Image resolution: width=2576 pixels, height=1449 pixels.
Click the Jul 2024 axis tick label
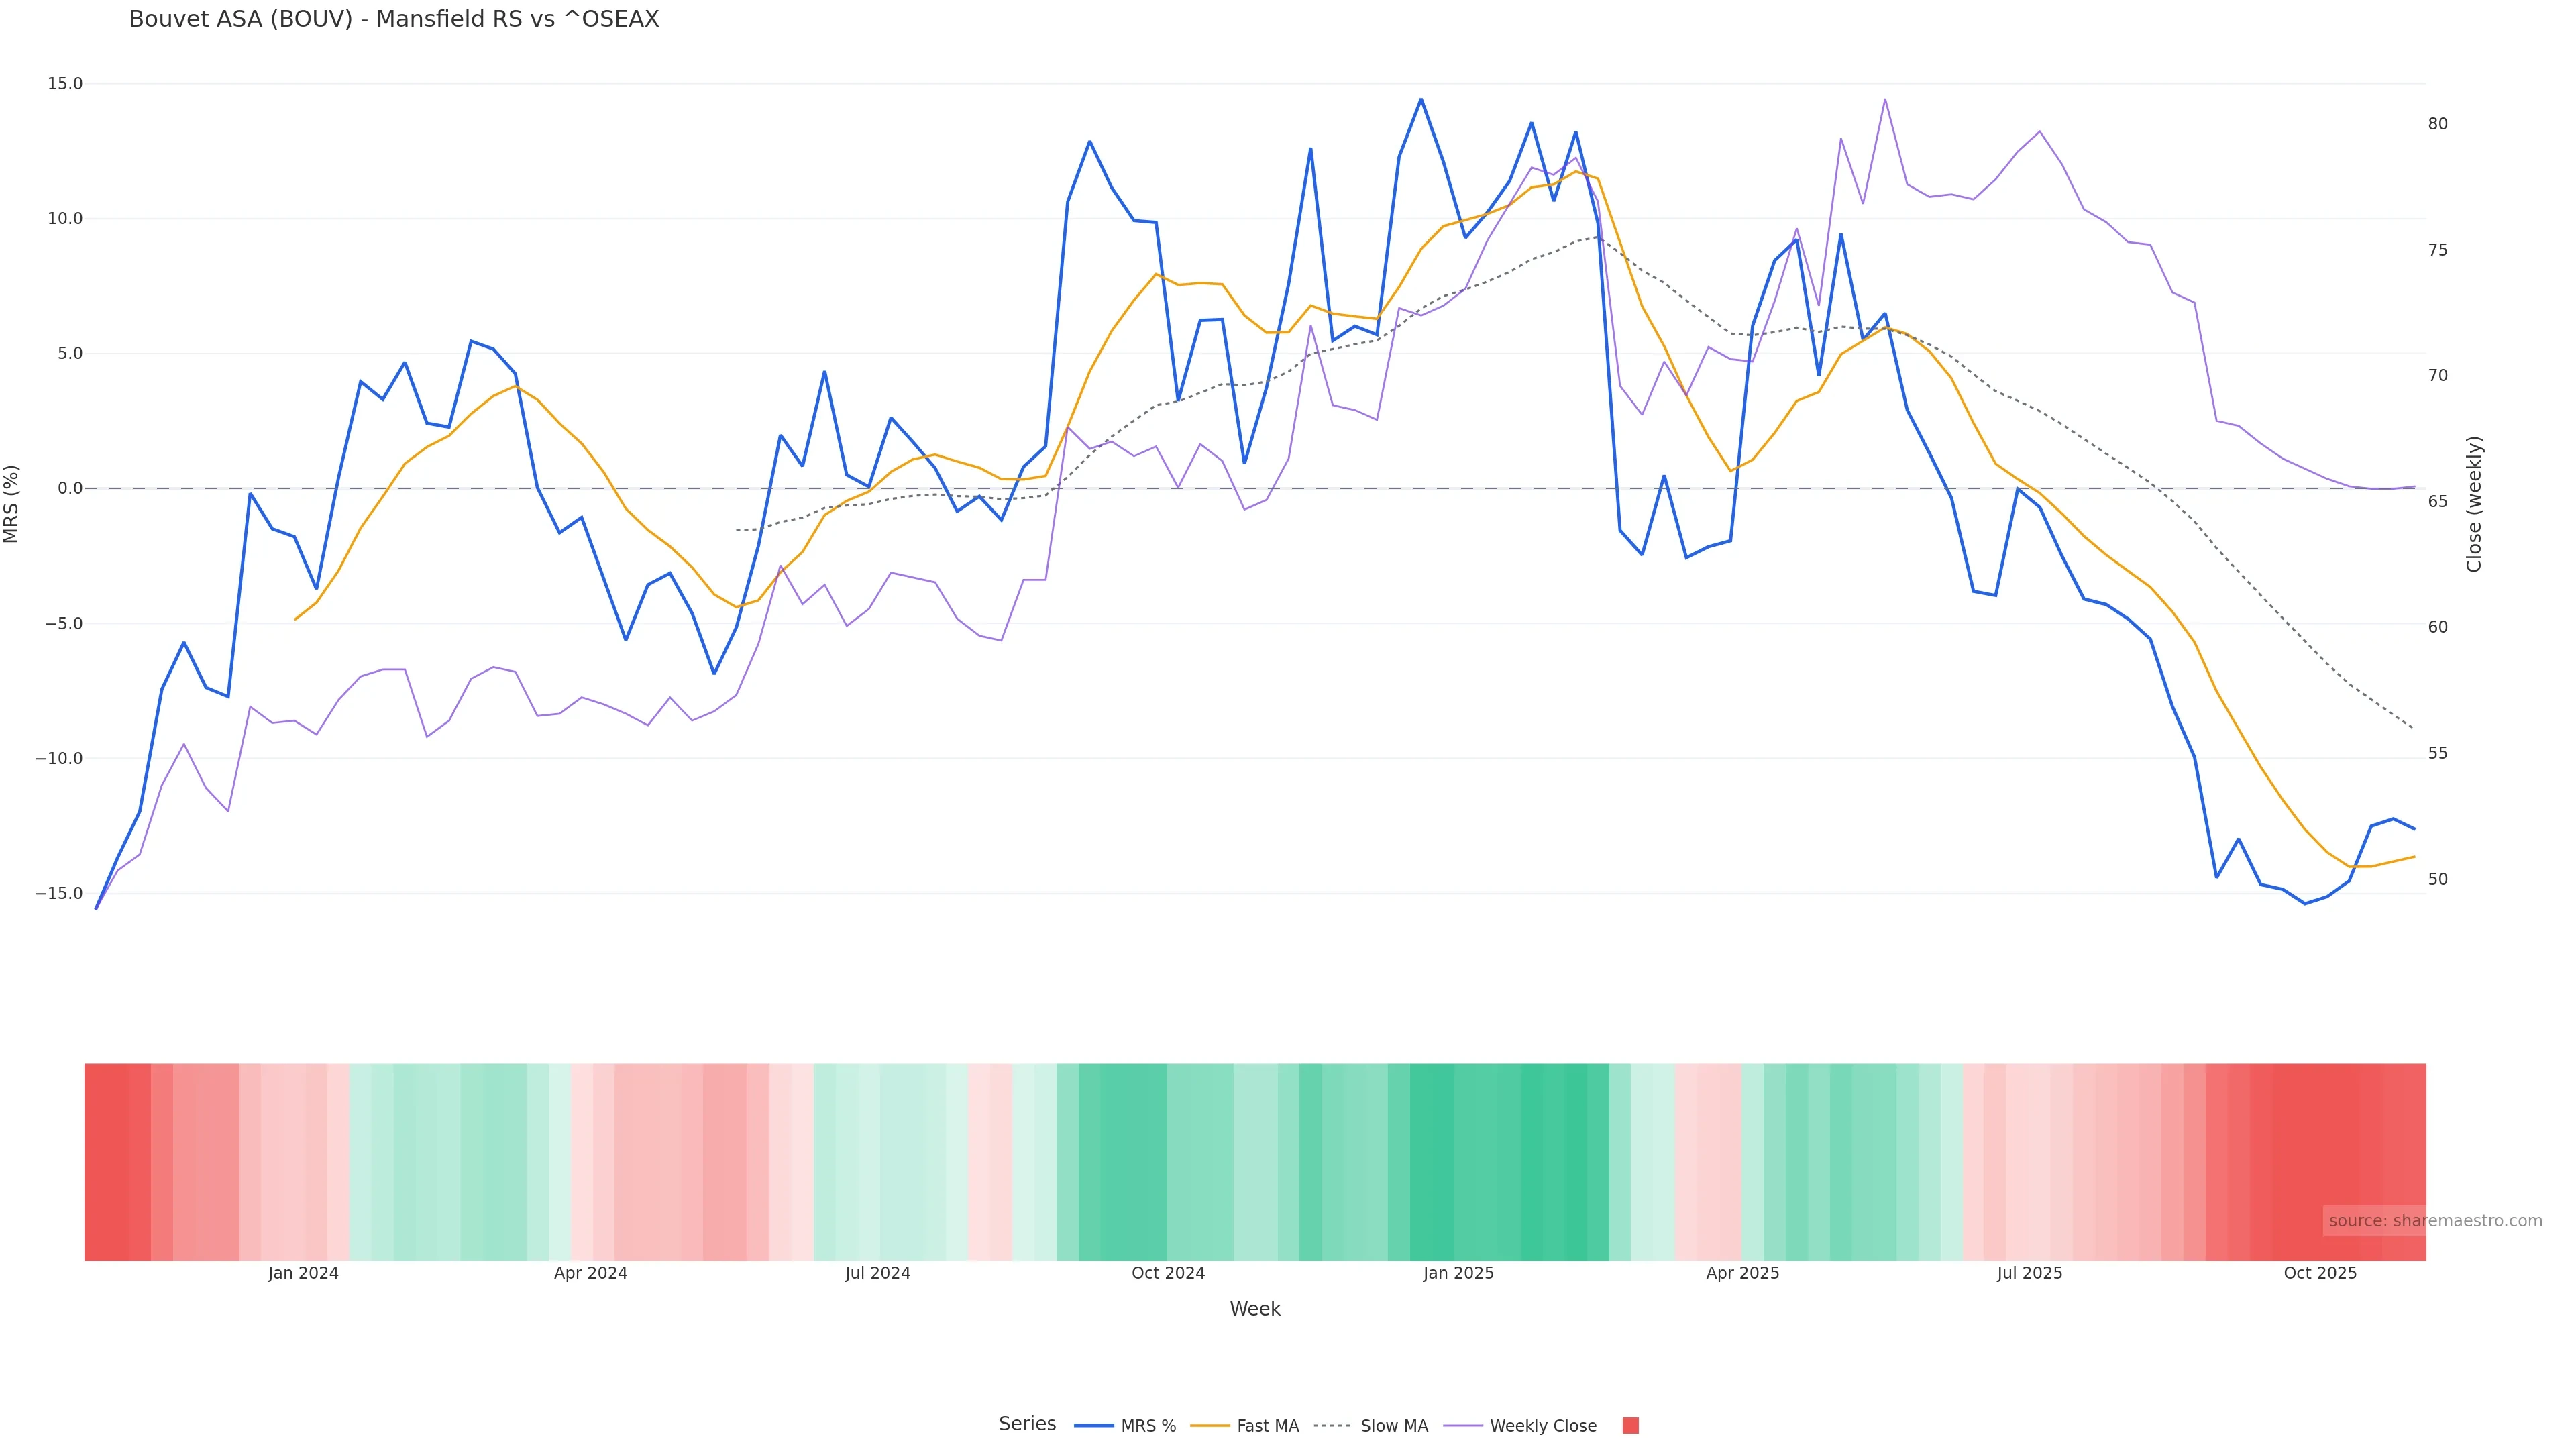click(x=878, y=1273)
